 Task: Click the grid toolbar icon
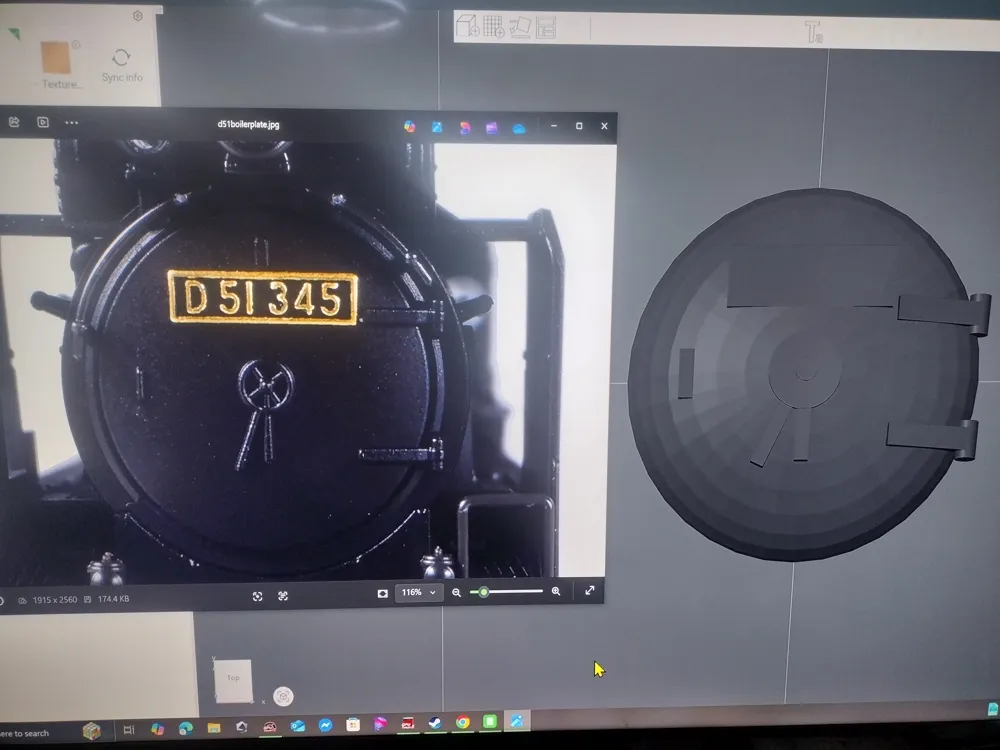(x=493, y=27)
